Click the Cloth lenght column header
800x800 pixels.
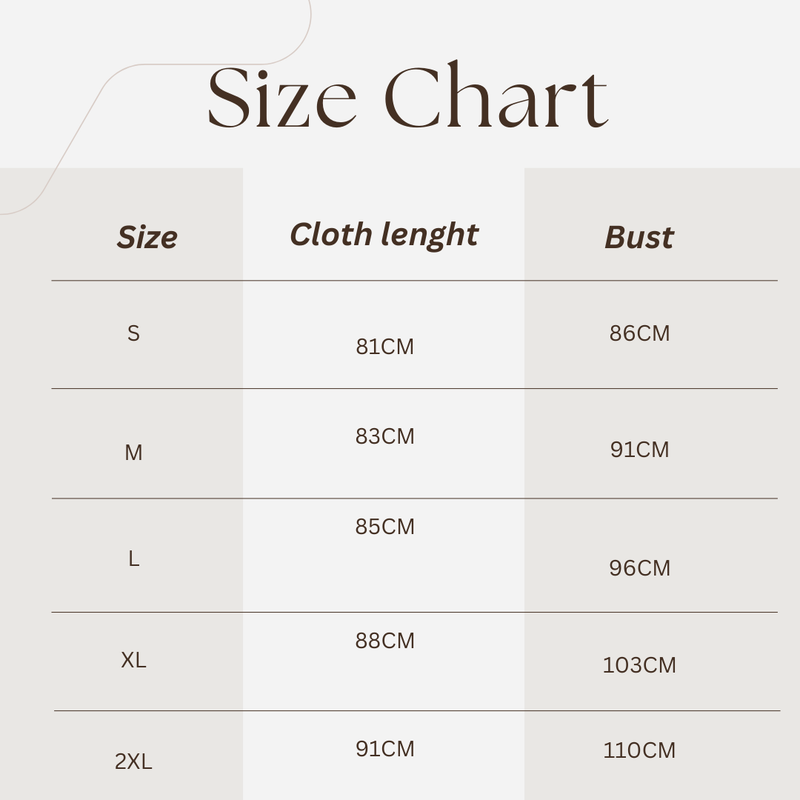point(384,234)
